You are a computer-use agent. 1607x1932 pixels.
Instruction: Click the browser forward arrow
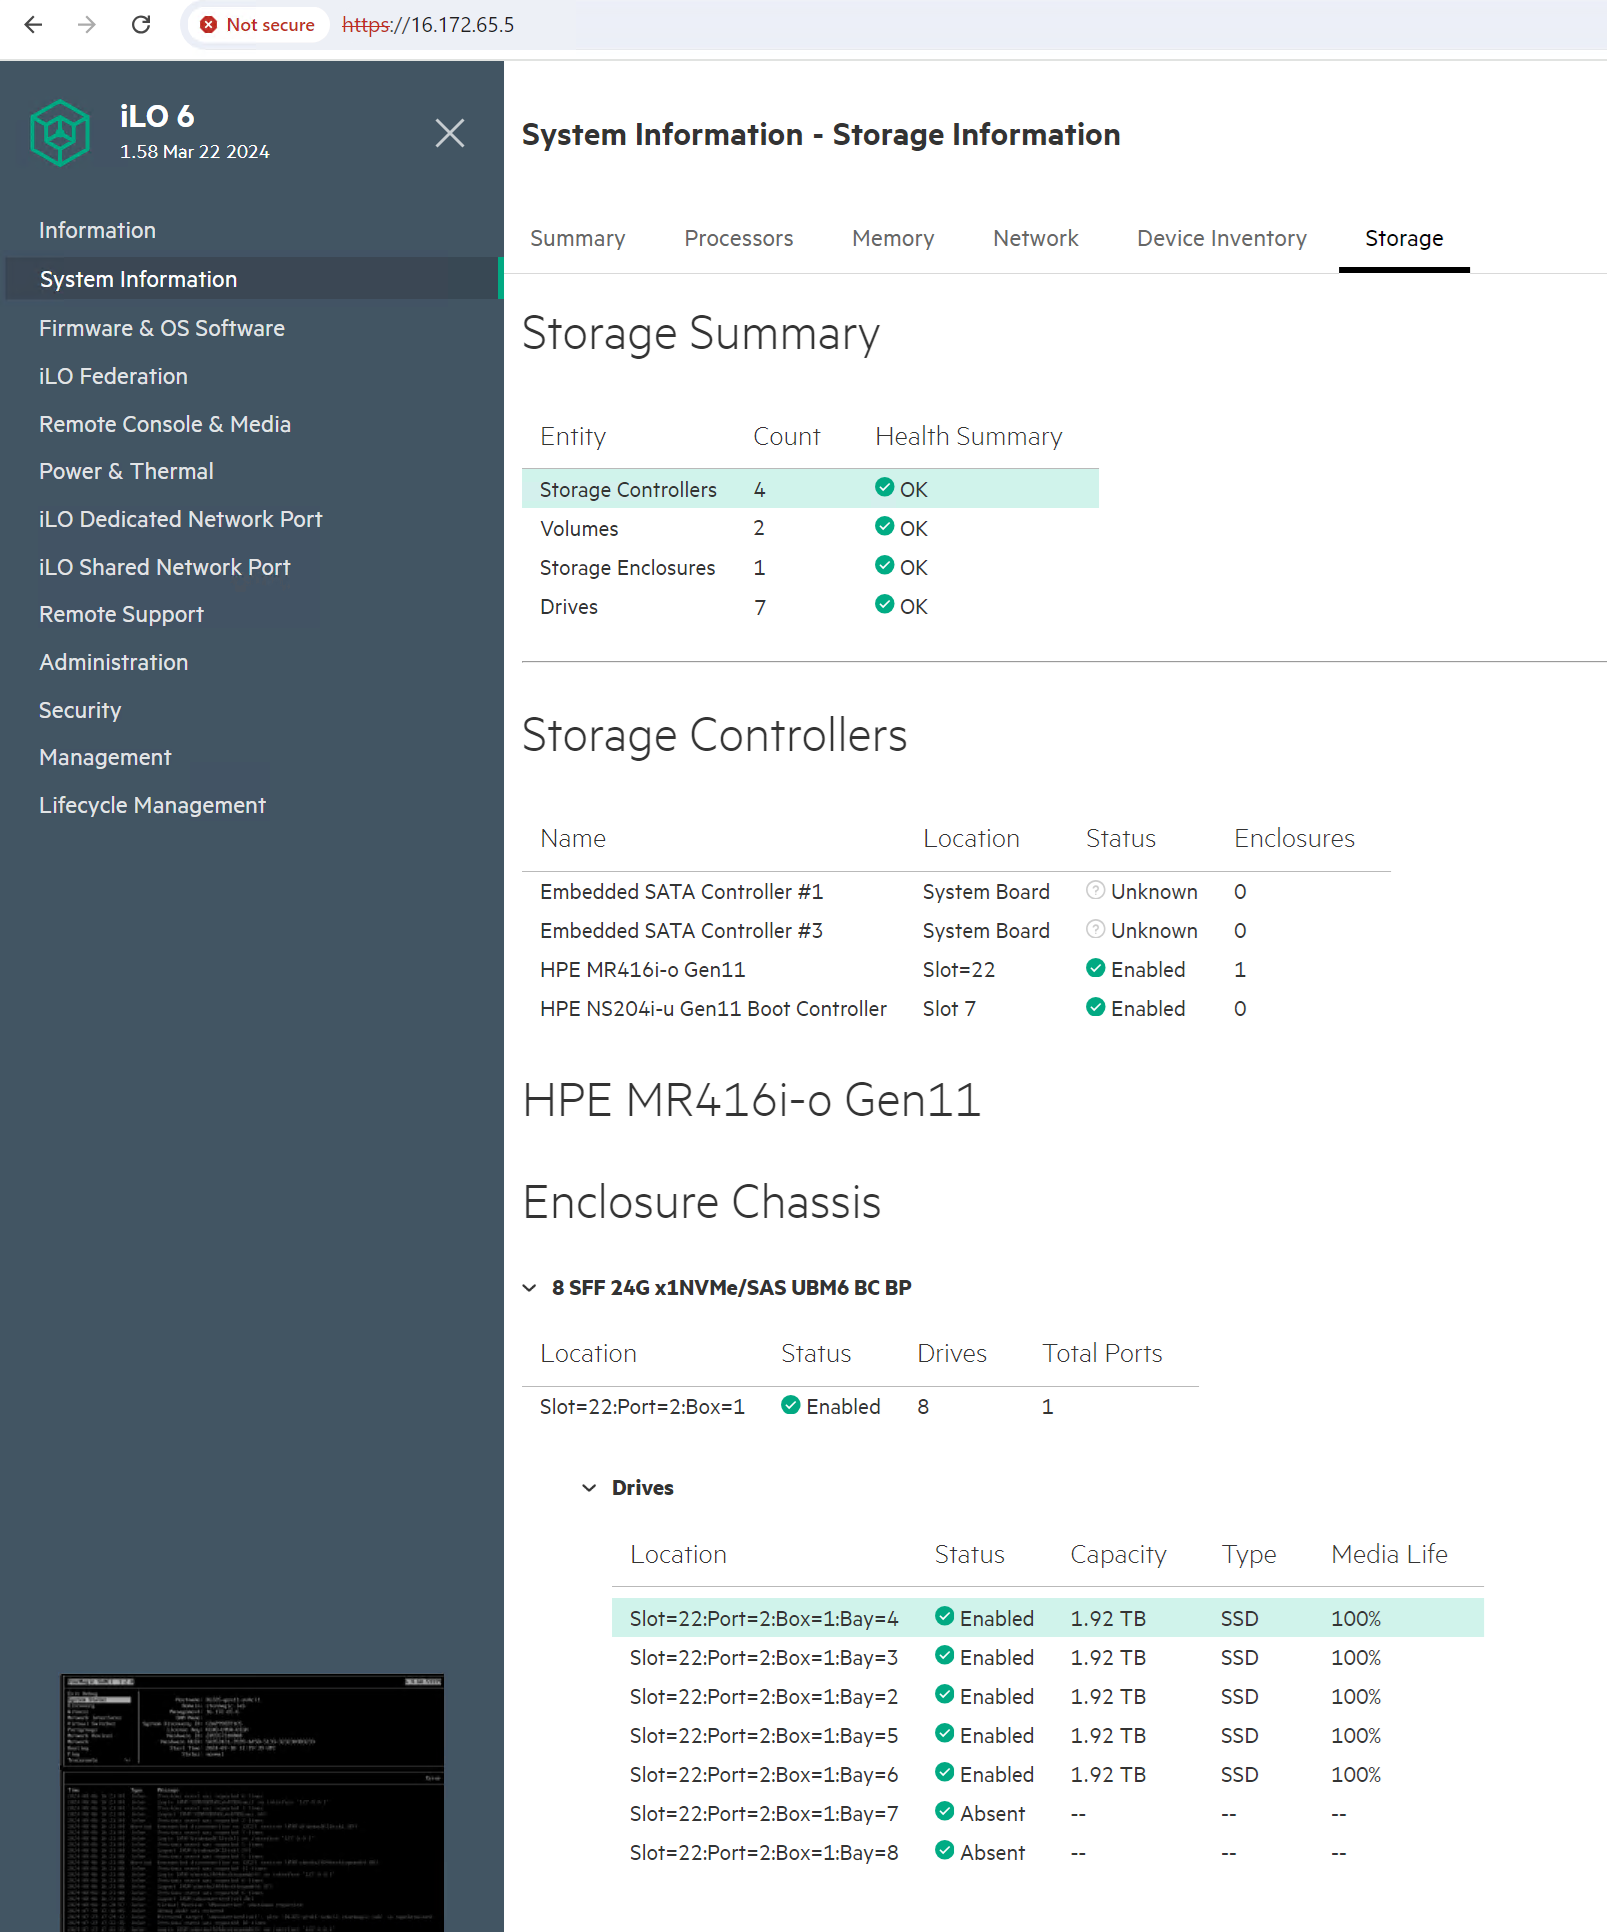point(87,25)
